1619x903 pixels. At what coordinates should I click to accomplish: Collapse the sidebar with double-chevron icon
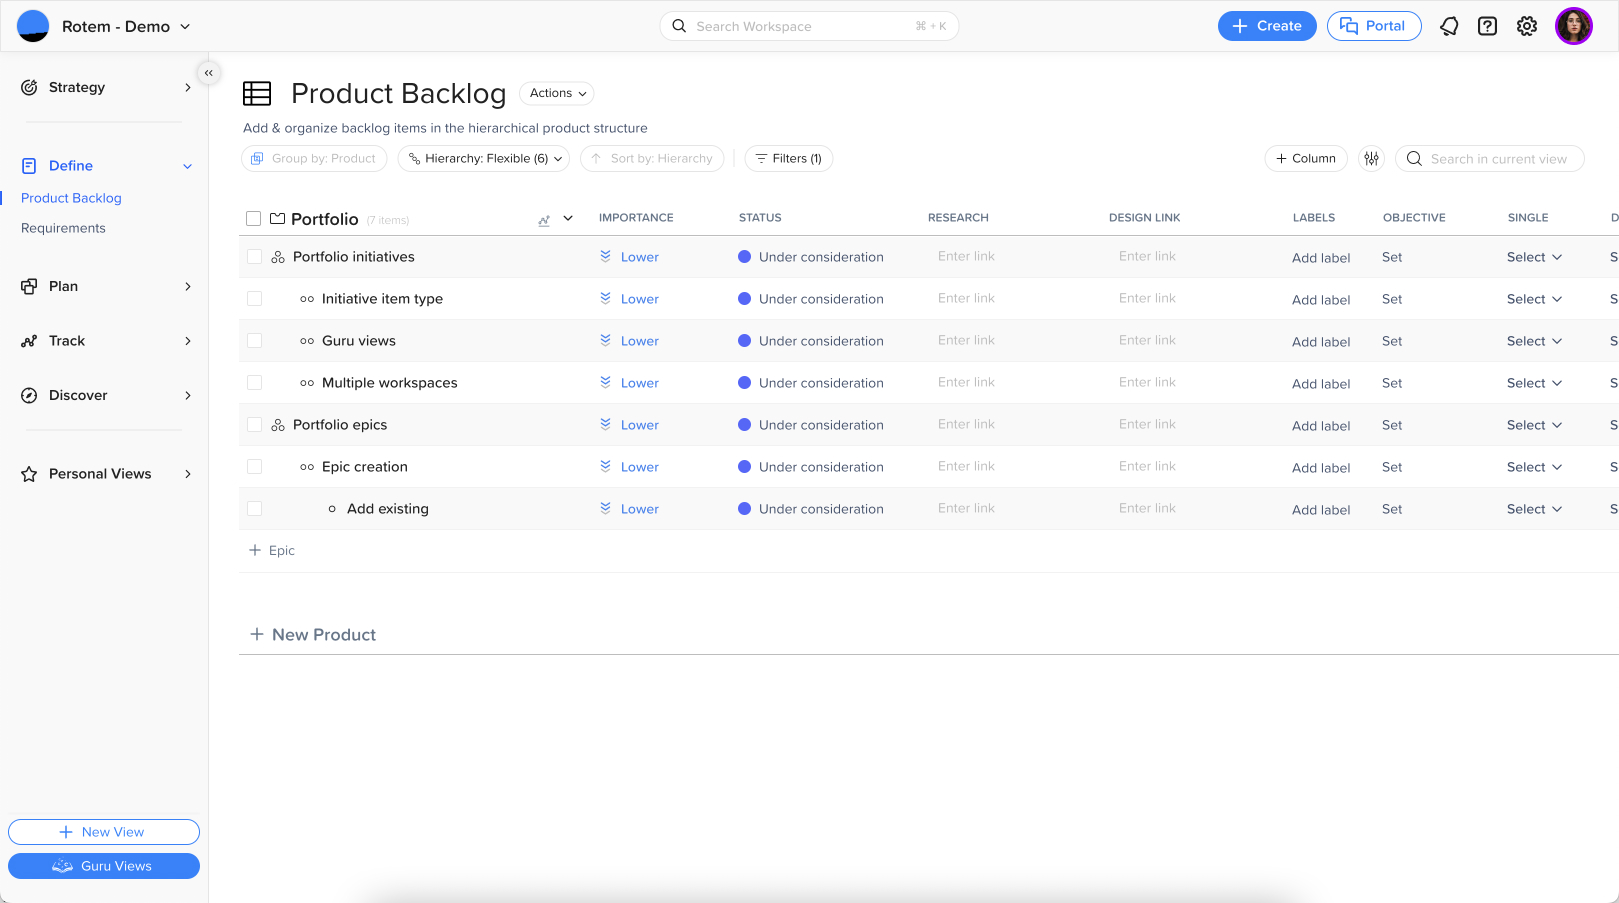click(x=208, y=73)
